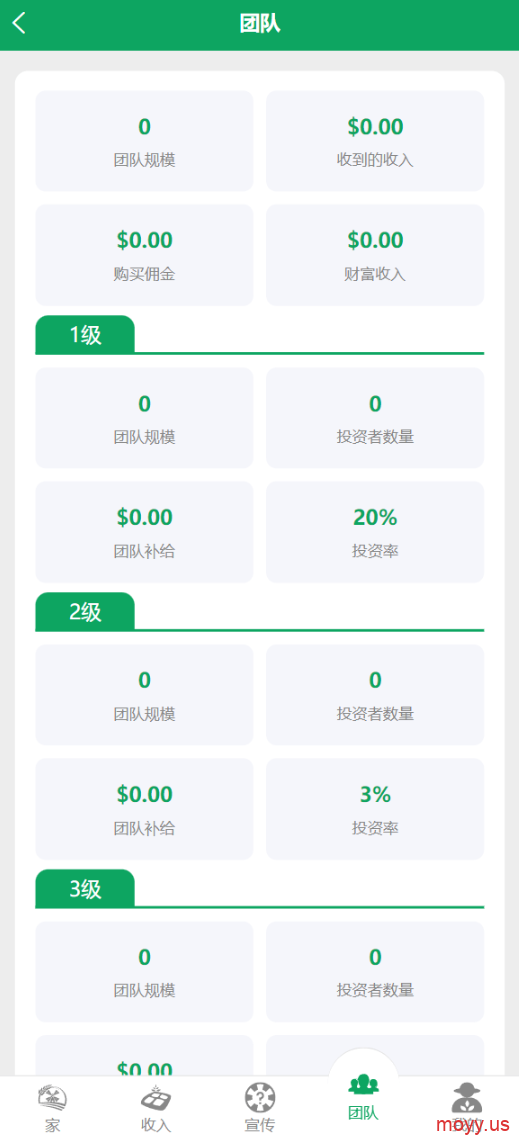Select the 3级 level tab
The image size is (519, 1139).
(x=85, y=888)
